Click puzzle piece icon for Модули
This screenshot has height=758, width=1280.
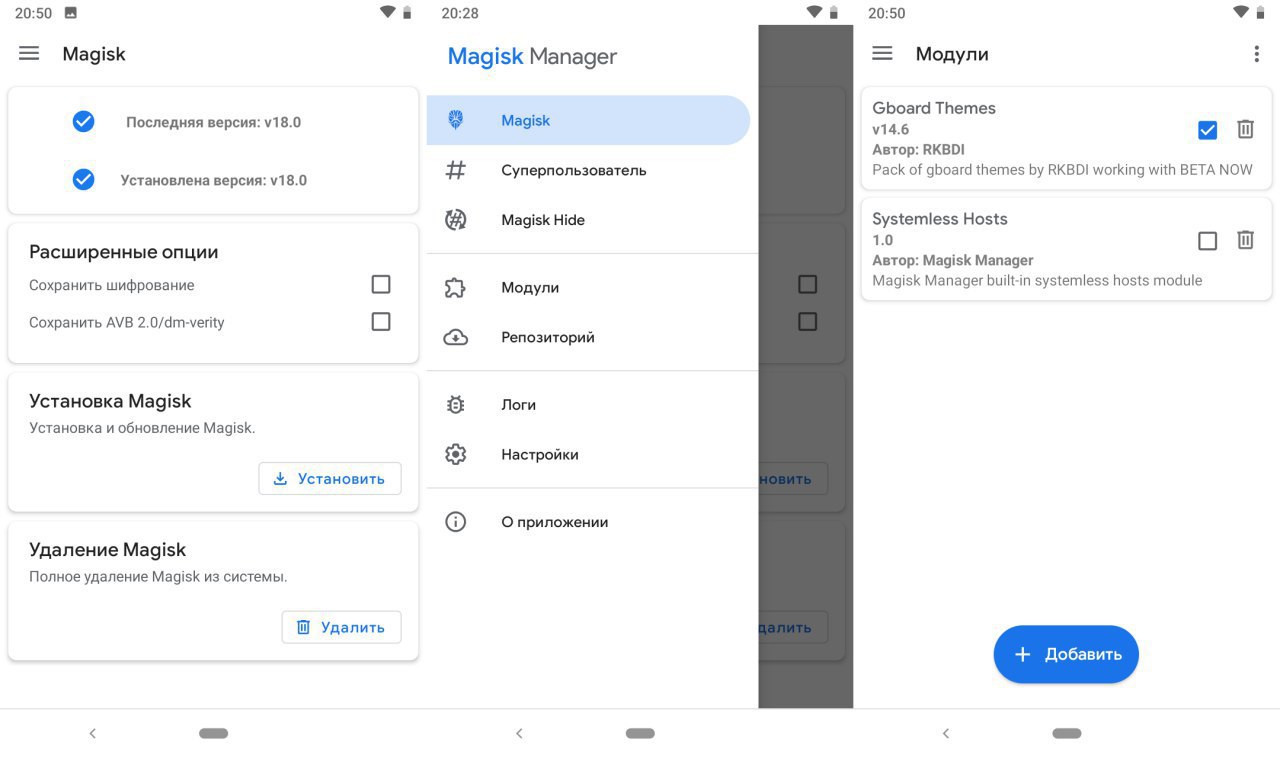(x=455, y=288)
